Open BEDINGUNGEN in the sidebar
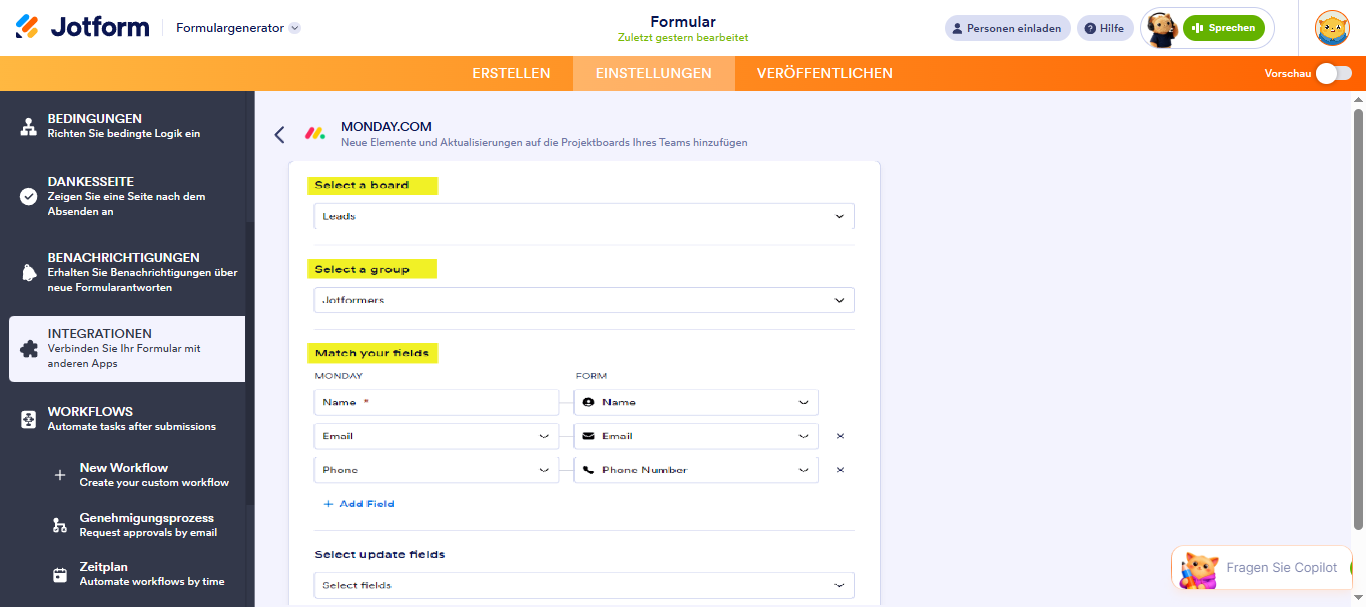The image size is (1366, 607). click(127, 126)
